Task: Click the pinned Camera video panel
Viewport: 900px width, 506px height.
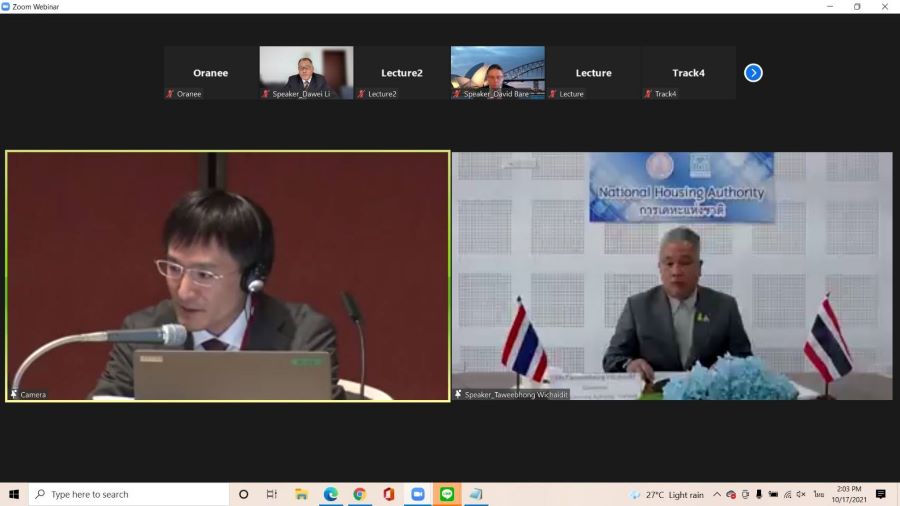Action: click(228, 276)
